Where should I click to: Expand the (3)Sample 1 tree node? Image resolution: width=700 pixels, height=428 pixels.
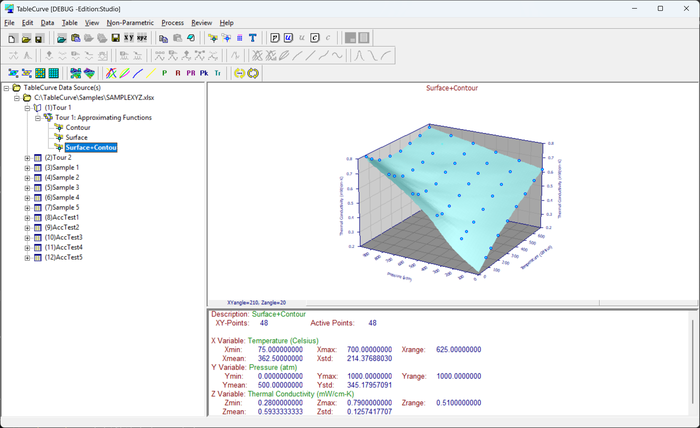click(27, 168)
